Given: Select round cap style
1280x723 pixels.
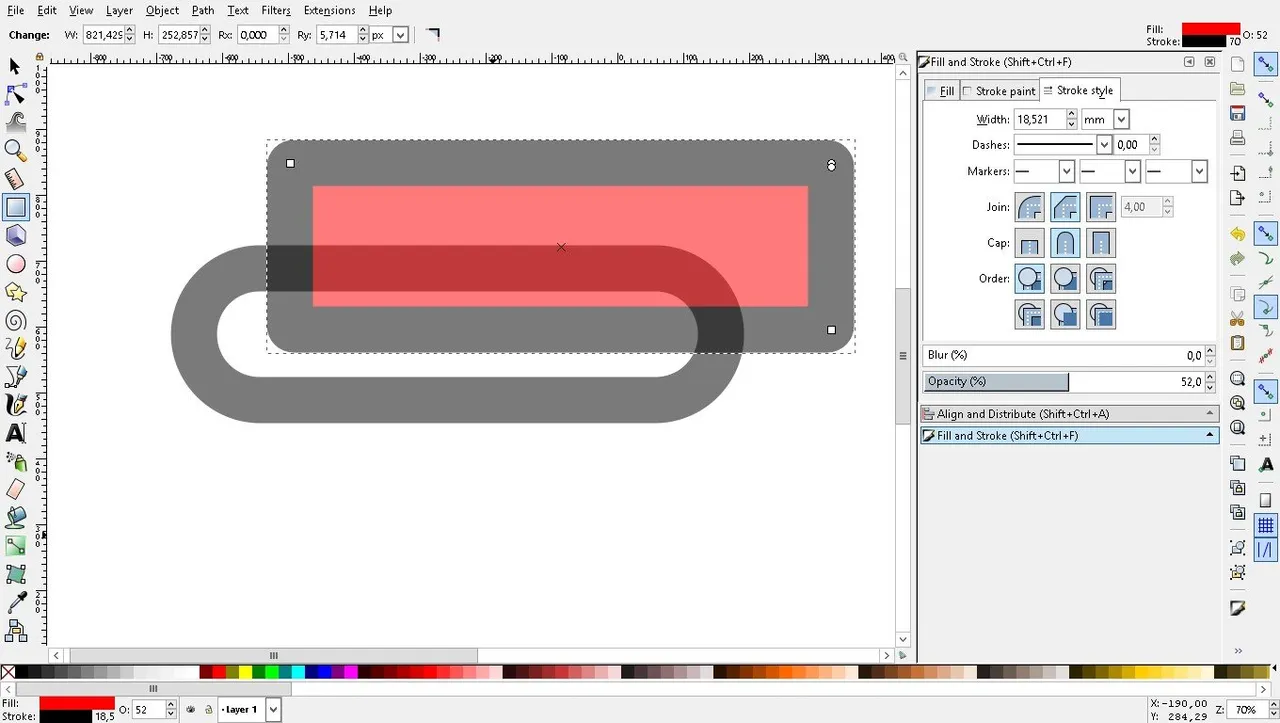Looking at the screenshot, I should (1065, 243).
